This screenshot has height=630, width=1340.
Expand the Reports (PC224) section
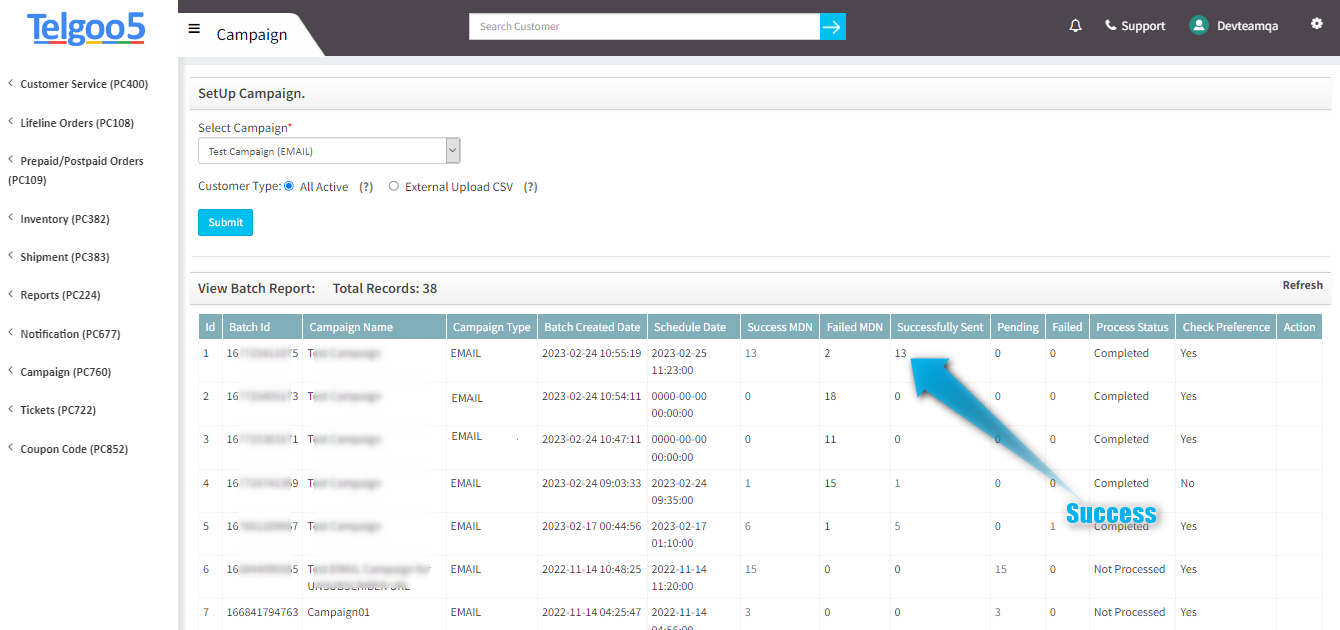(62, 294)
